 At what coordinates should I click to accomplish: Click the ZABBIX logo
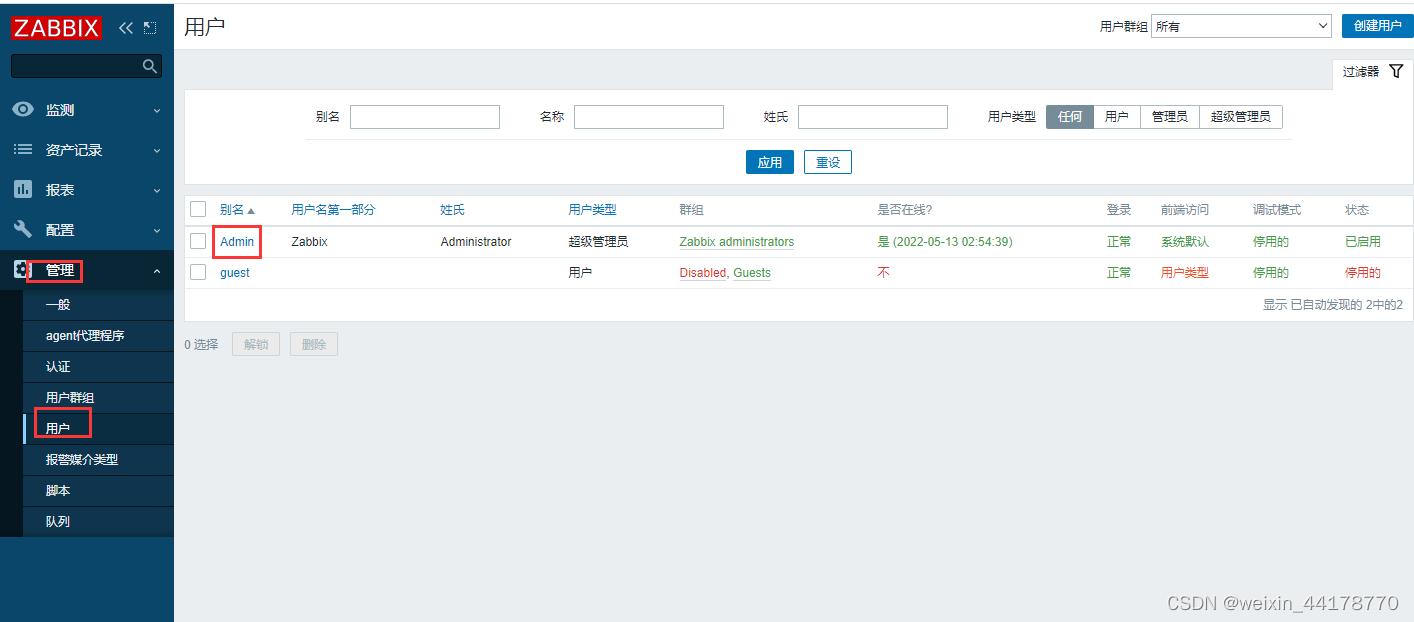pyautogui.click(x=57, y=28)
